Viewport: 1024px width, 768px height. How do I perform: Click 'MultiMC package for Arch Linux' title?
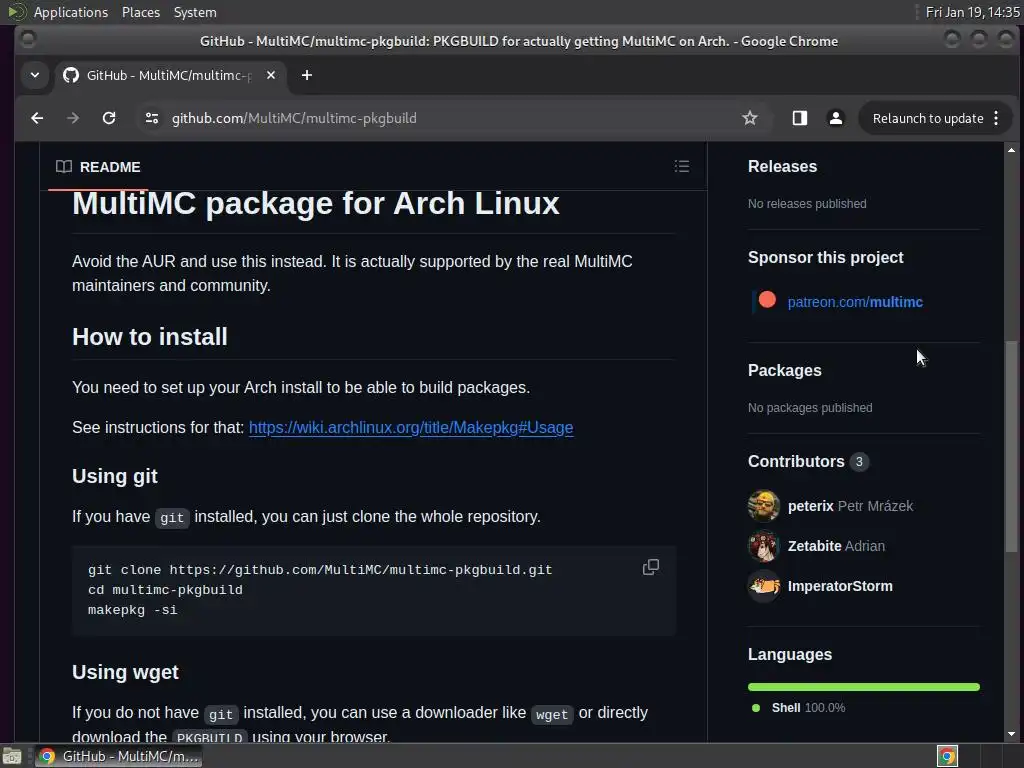pos(315,204)
